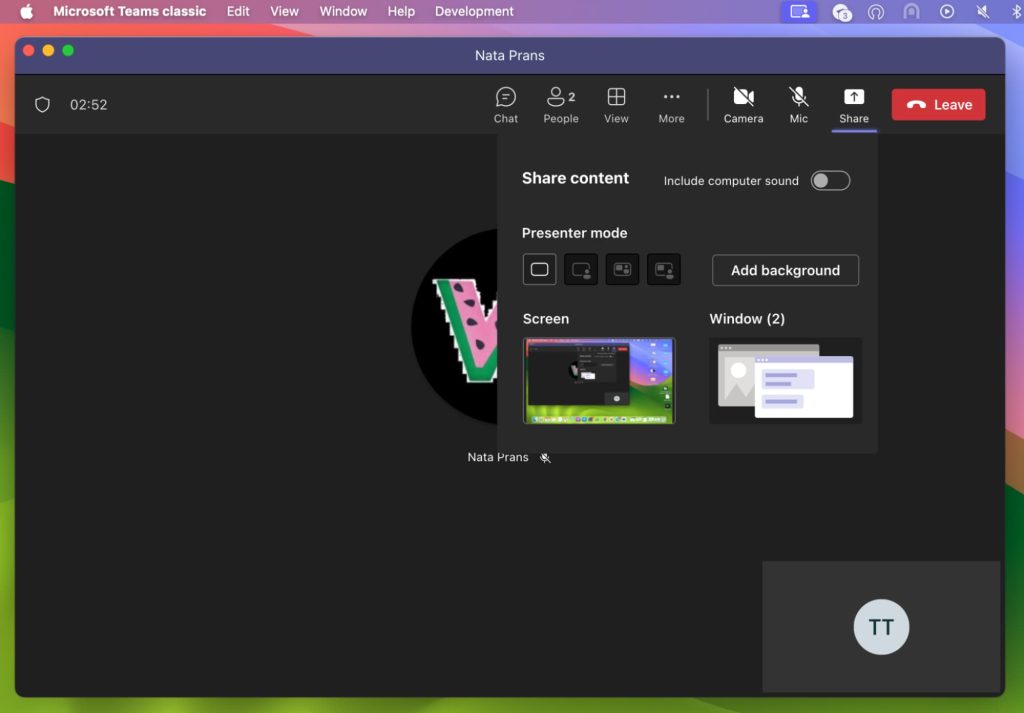Turn on the Camera
This screenshot has width=1024, height=713.
coord(743,104)
